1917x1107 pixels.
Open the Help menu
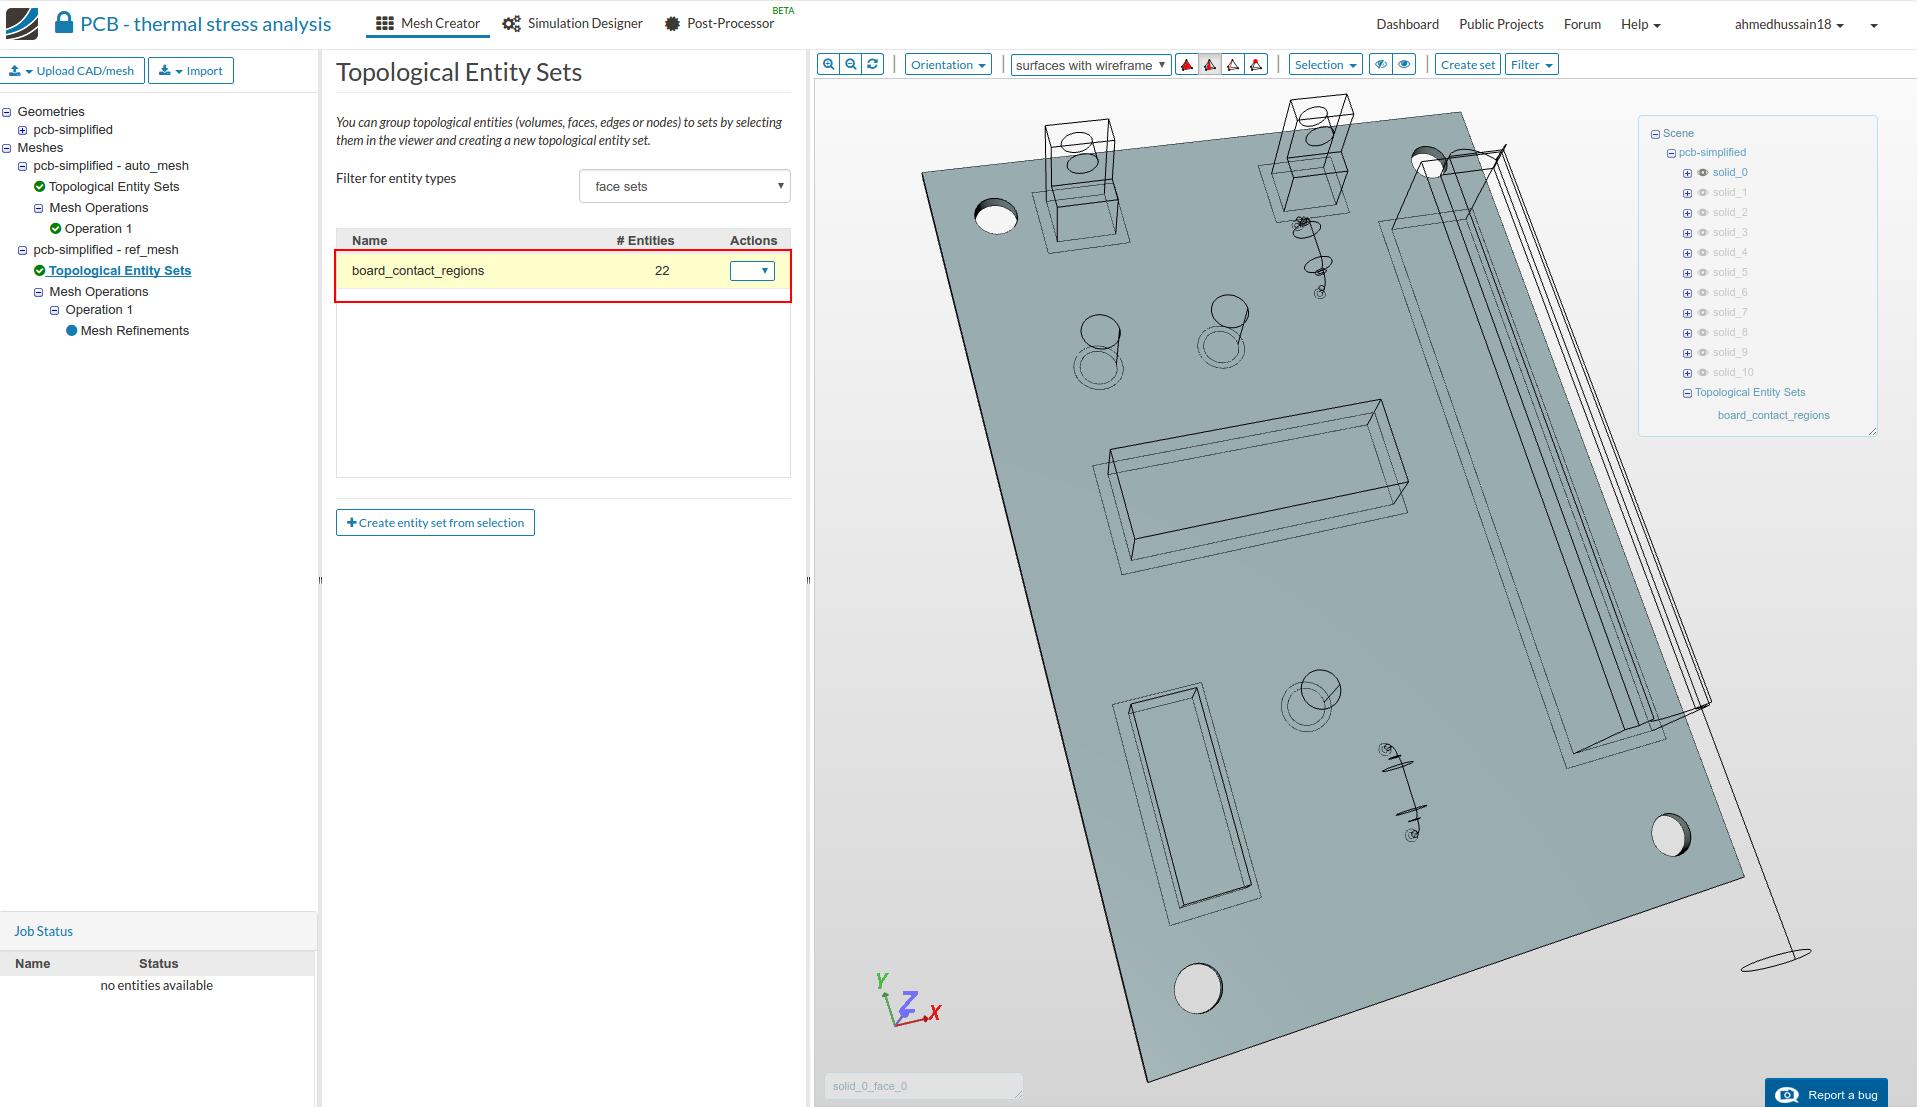click(x=1640, y=24)
